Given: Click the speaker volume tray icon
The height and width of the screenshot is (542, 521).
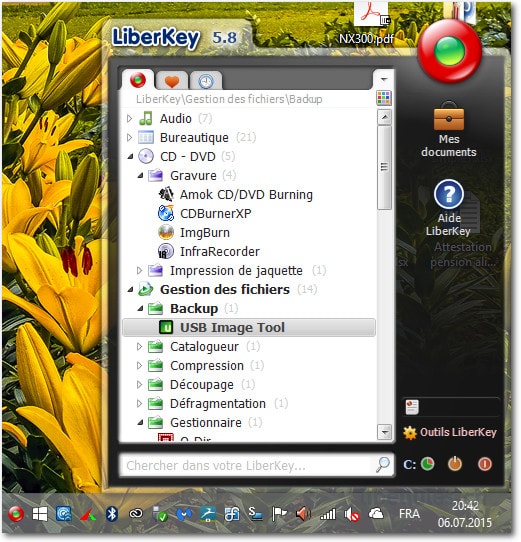Looking at the screenshot, I should click(303, 514).
